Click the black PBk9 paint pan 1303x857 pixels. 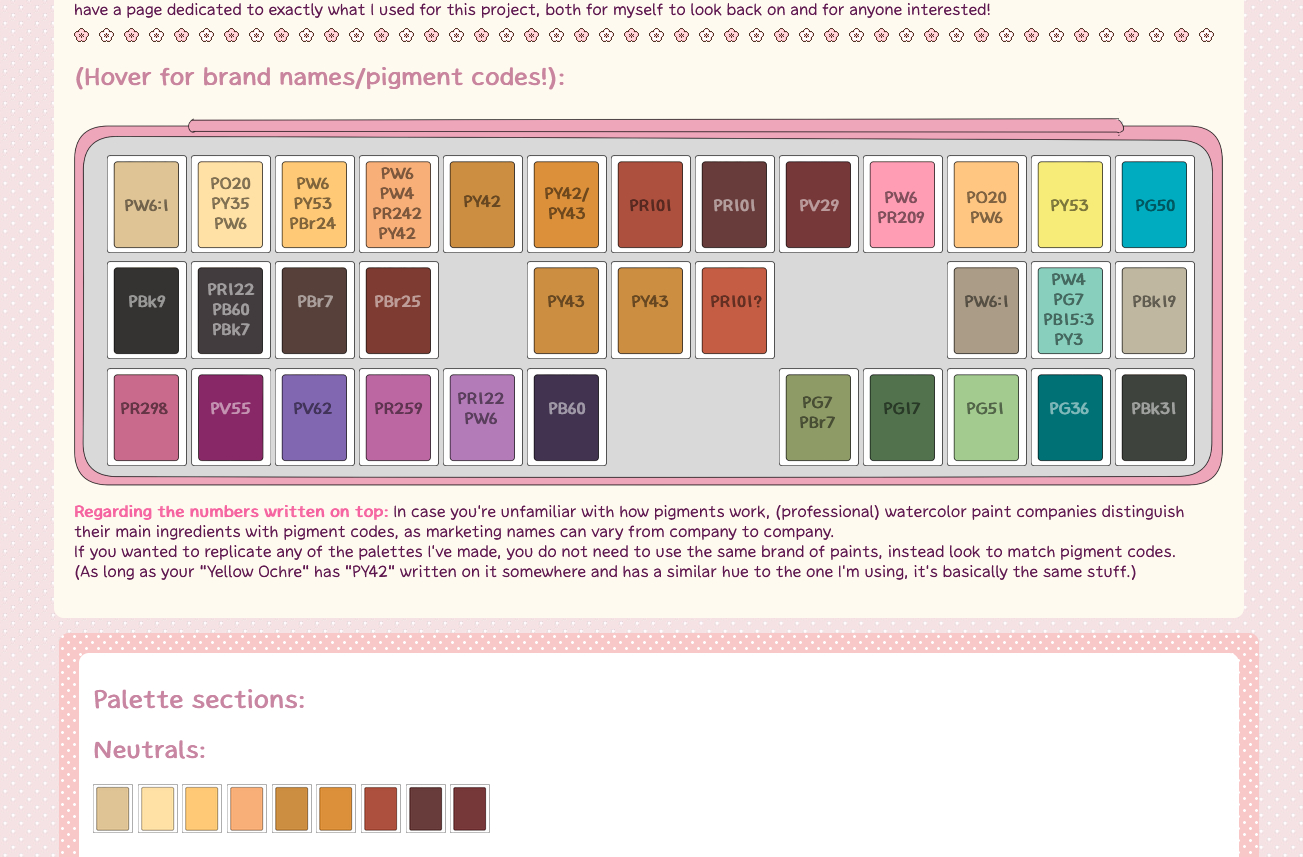pos(146,311)
